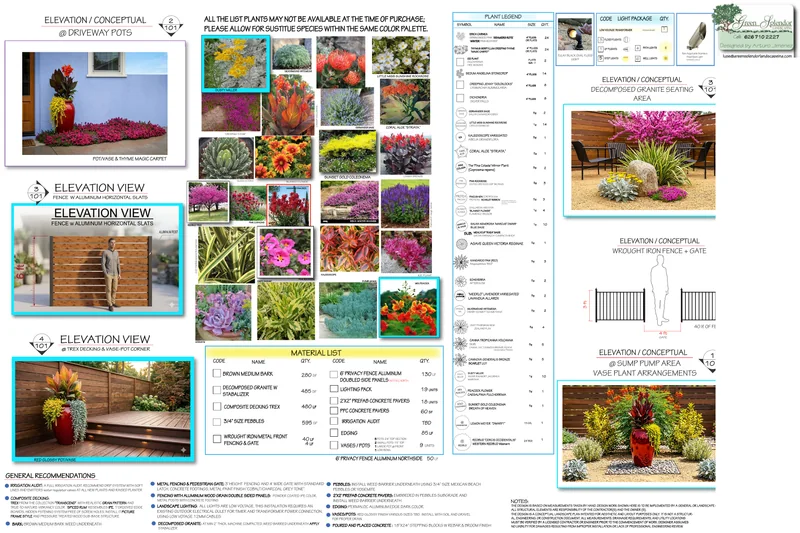Select the Coral Aloe "Strata" legend symbol

tap(461, 151)
